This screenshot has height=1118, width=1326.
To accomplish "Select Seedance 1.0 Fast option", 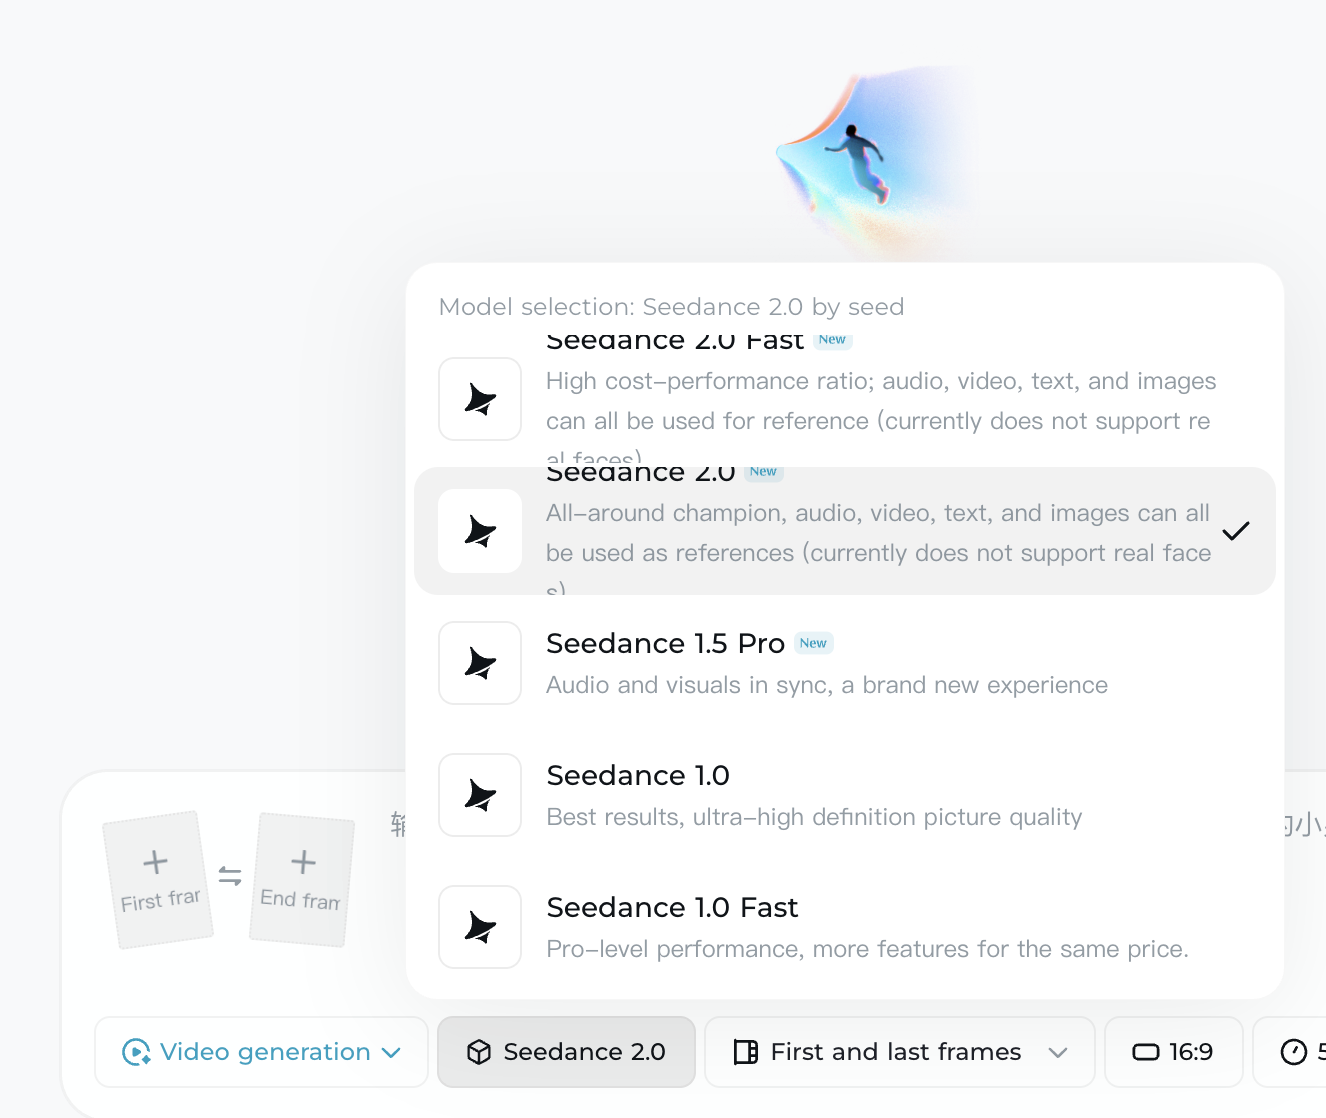I will point(845,927).
